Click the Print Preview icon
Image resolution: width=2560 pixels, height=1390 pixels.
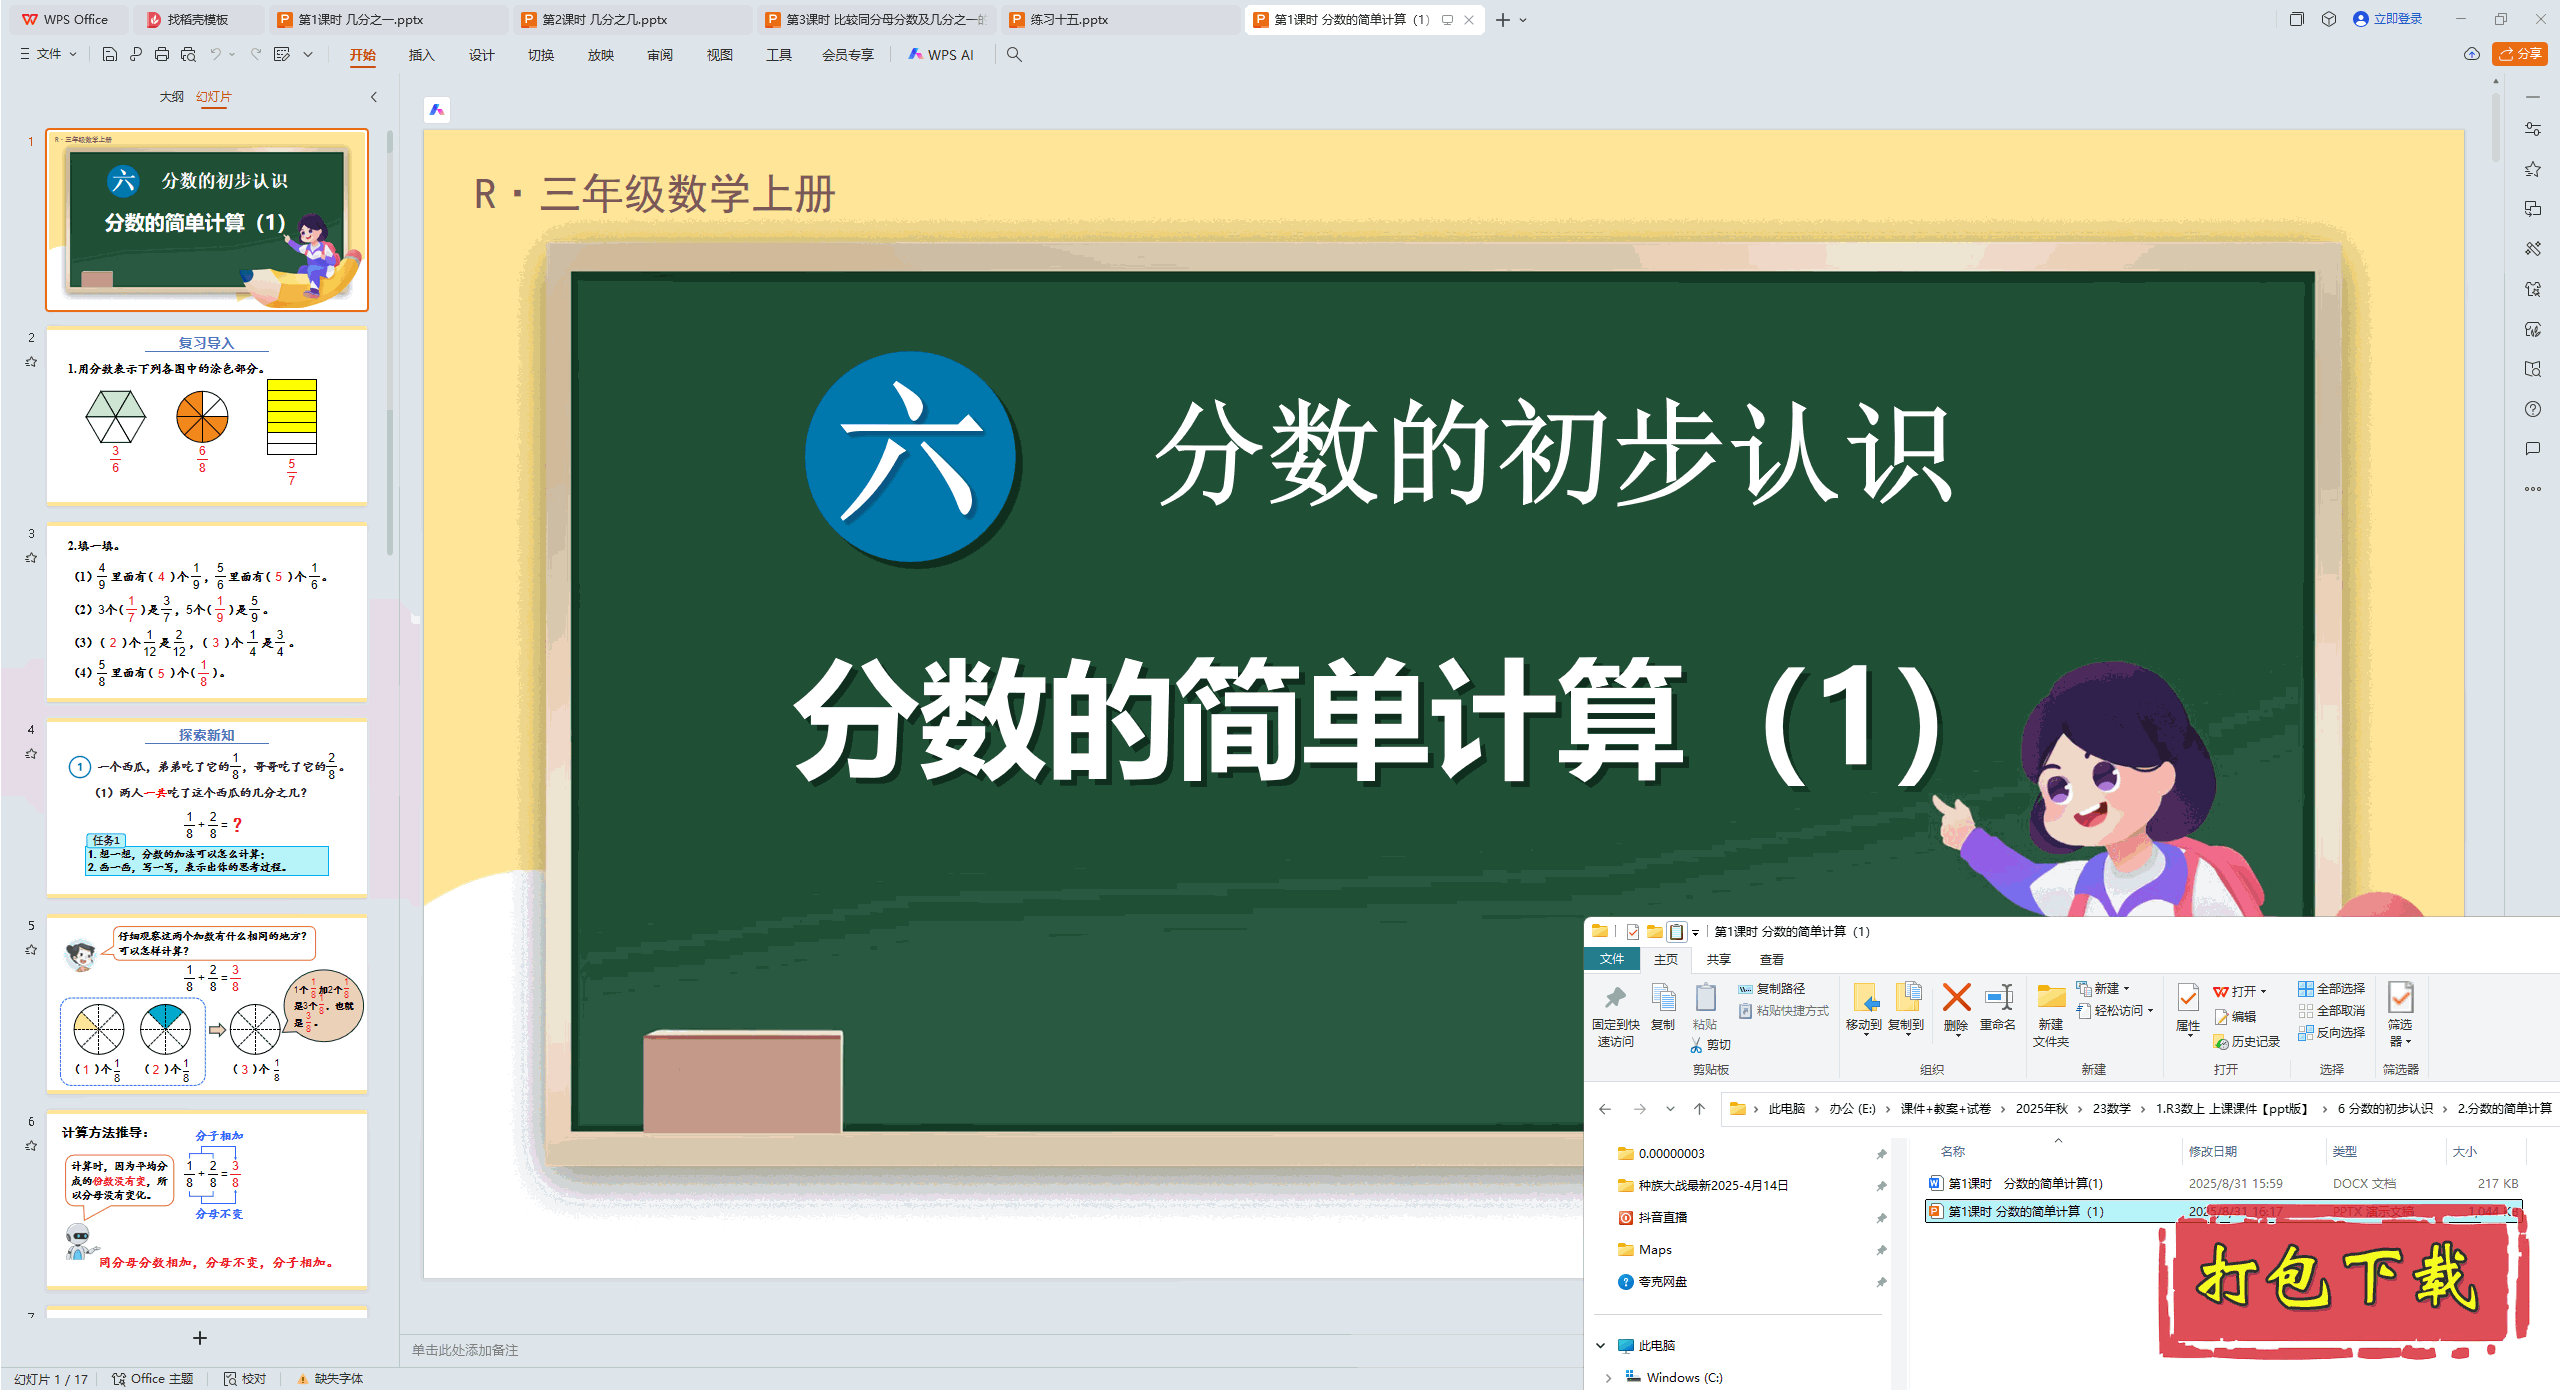(x=188, y=54)
